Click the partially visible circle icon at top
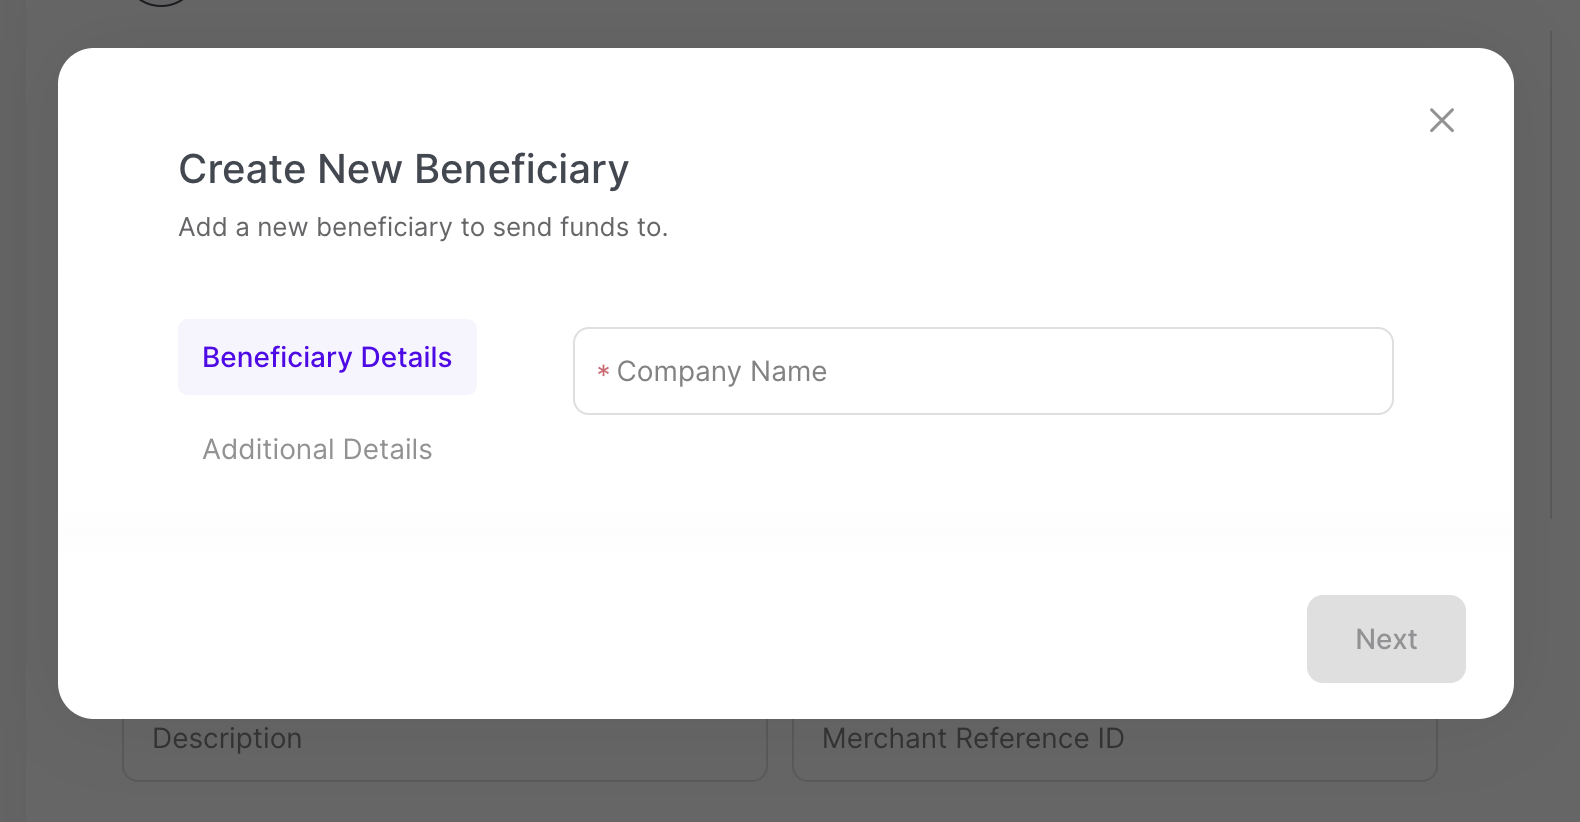Screen dimensions: 1580x822 [x=161, y=3]
